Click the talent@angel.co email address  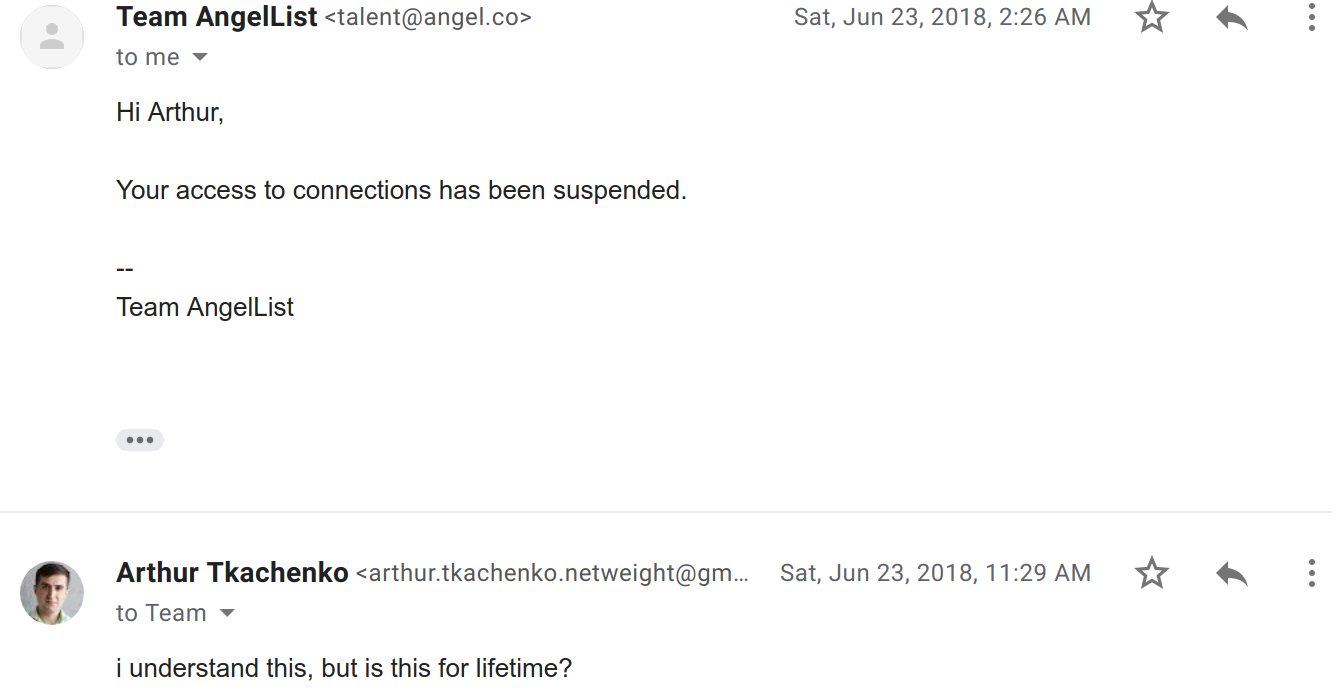428,18
